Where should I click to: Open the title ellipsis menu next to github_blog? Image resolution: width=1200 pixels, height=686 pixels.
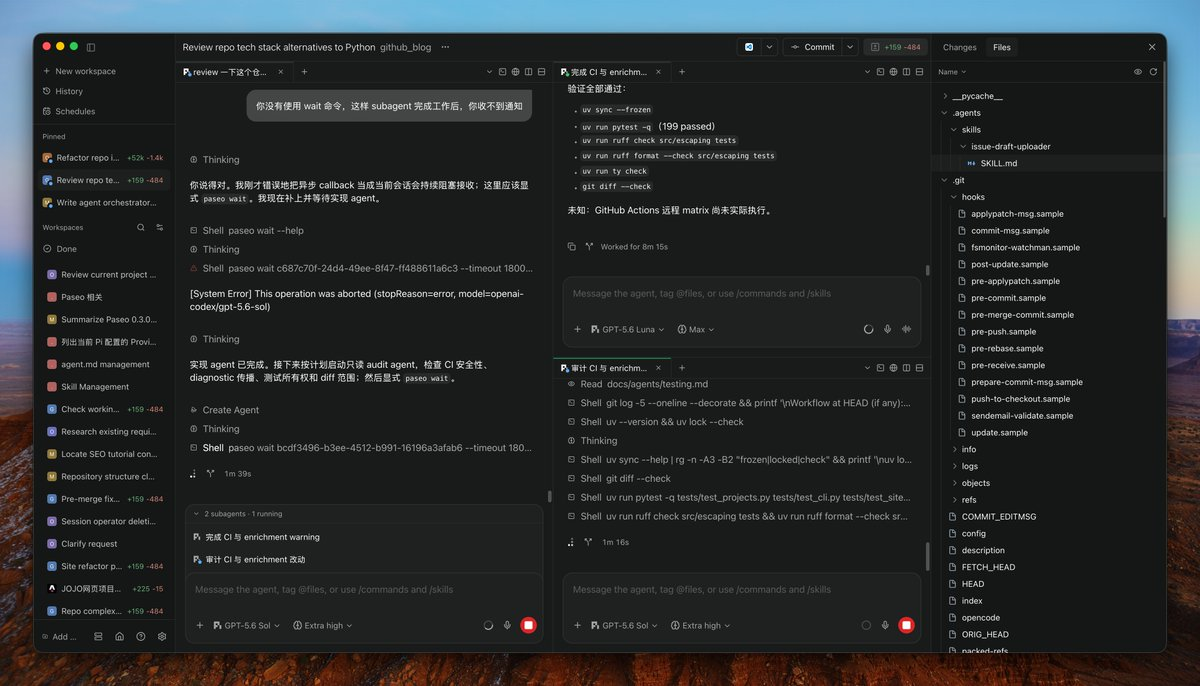[x=445, y=47]
